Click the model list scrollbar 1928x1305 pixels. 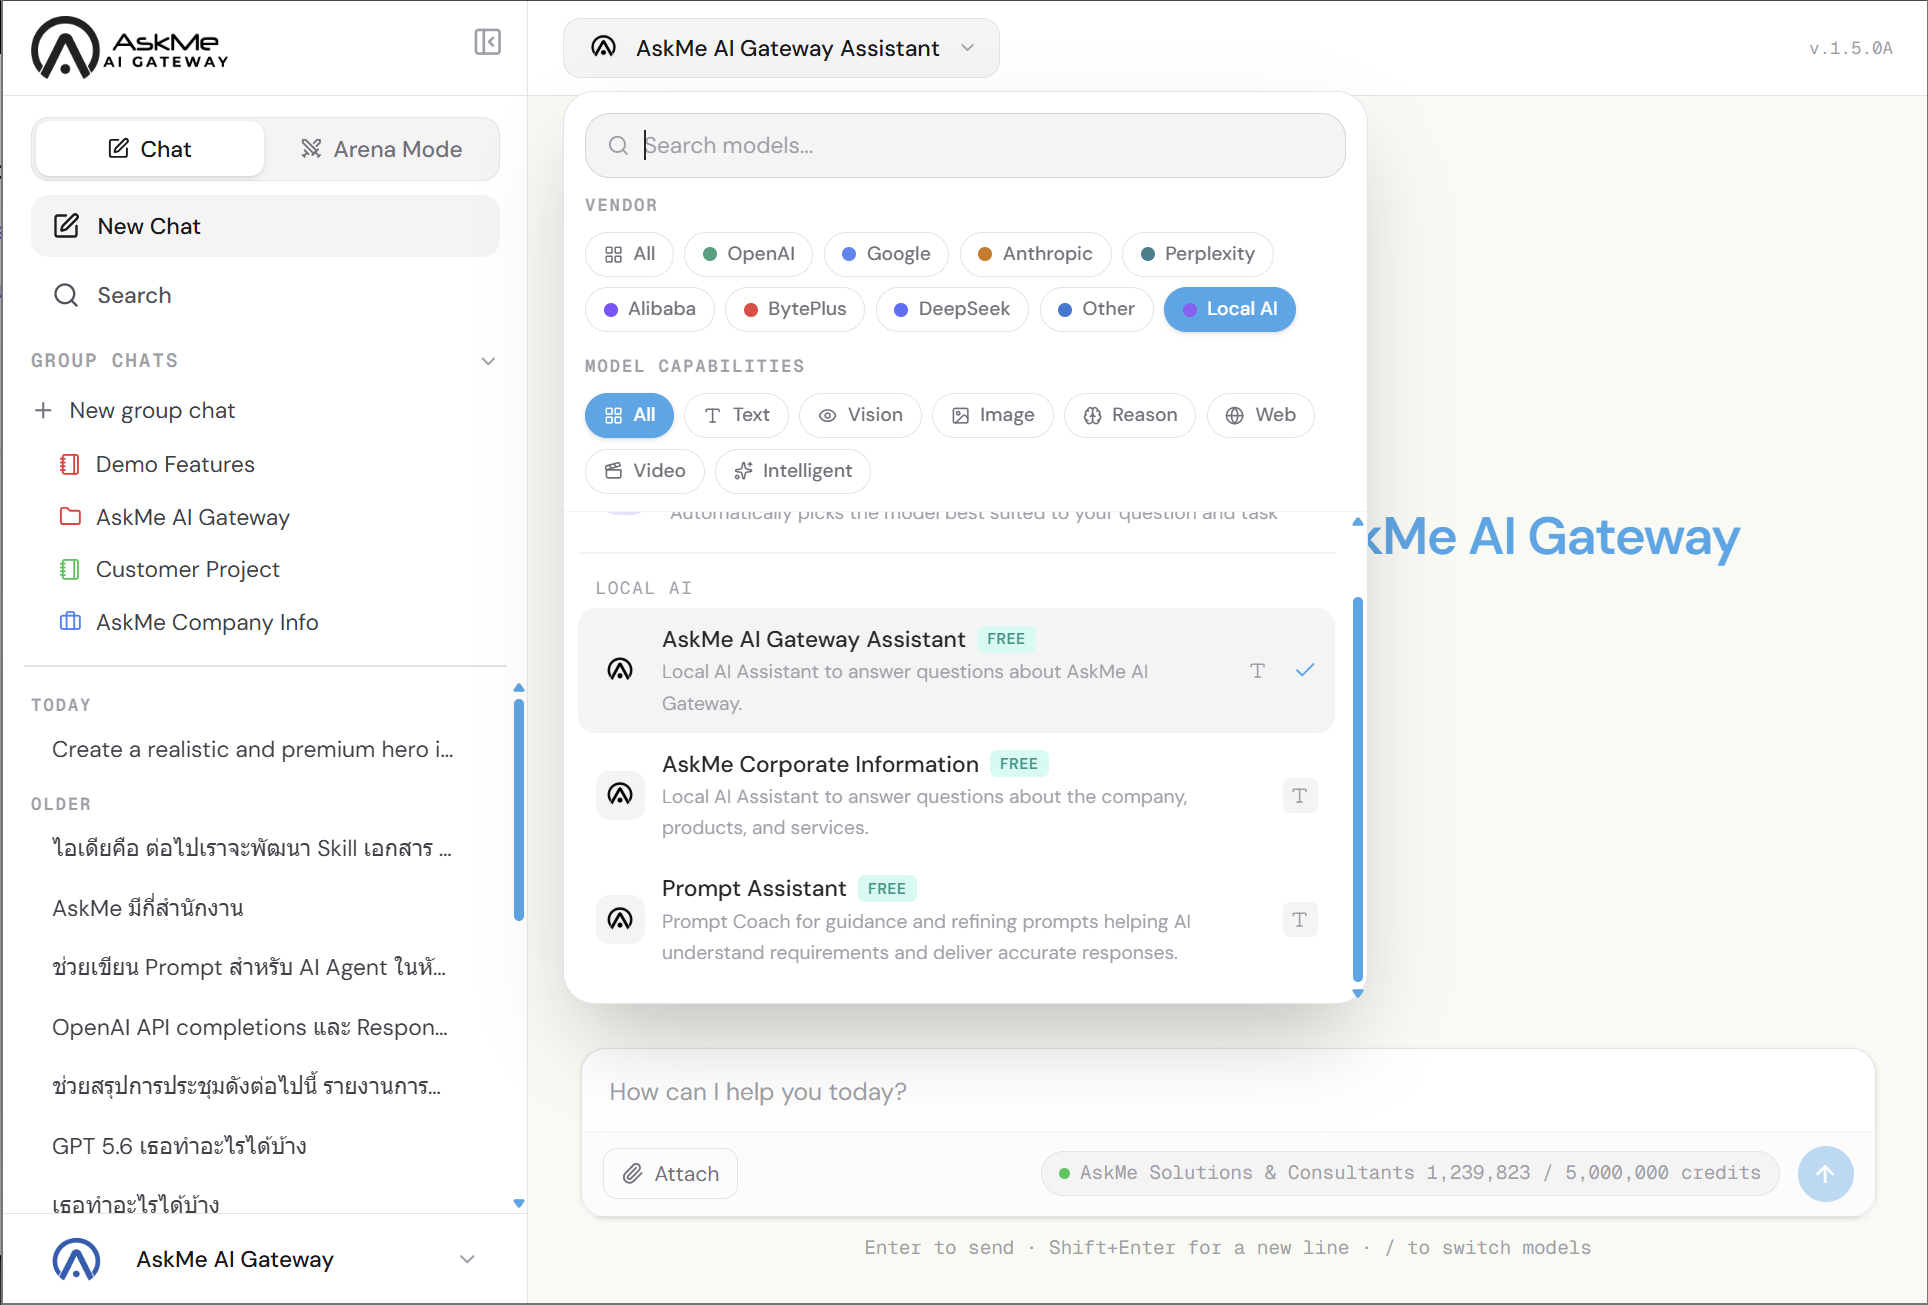point(1357,790)
